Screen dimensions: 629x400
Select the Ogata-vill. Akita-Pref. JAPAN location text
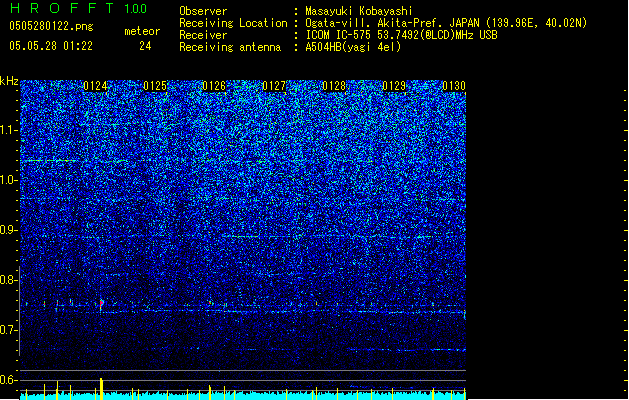tap(446, 23)
